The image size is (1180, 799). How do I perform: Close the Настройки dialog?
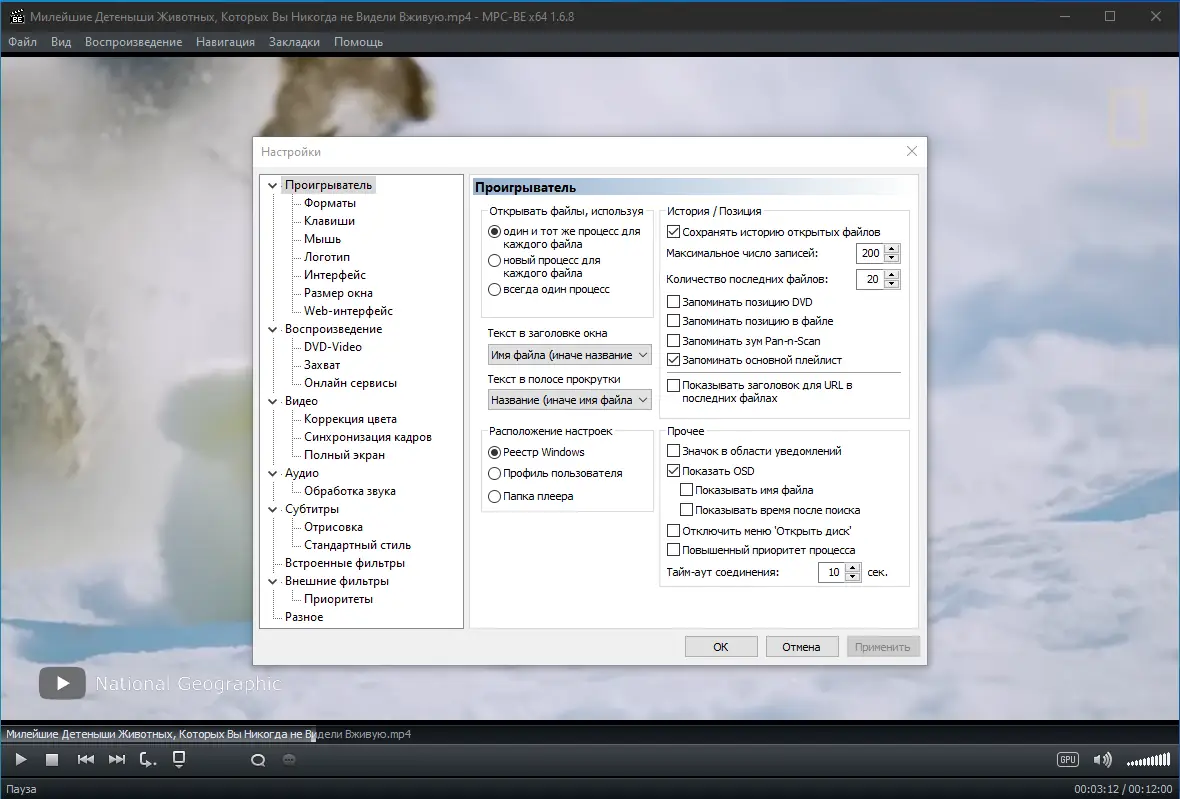pos(912,151)
